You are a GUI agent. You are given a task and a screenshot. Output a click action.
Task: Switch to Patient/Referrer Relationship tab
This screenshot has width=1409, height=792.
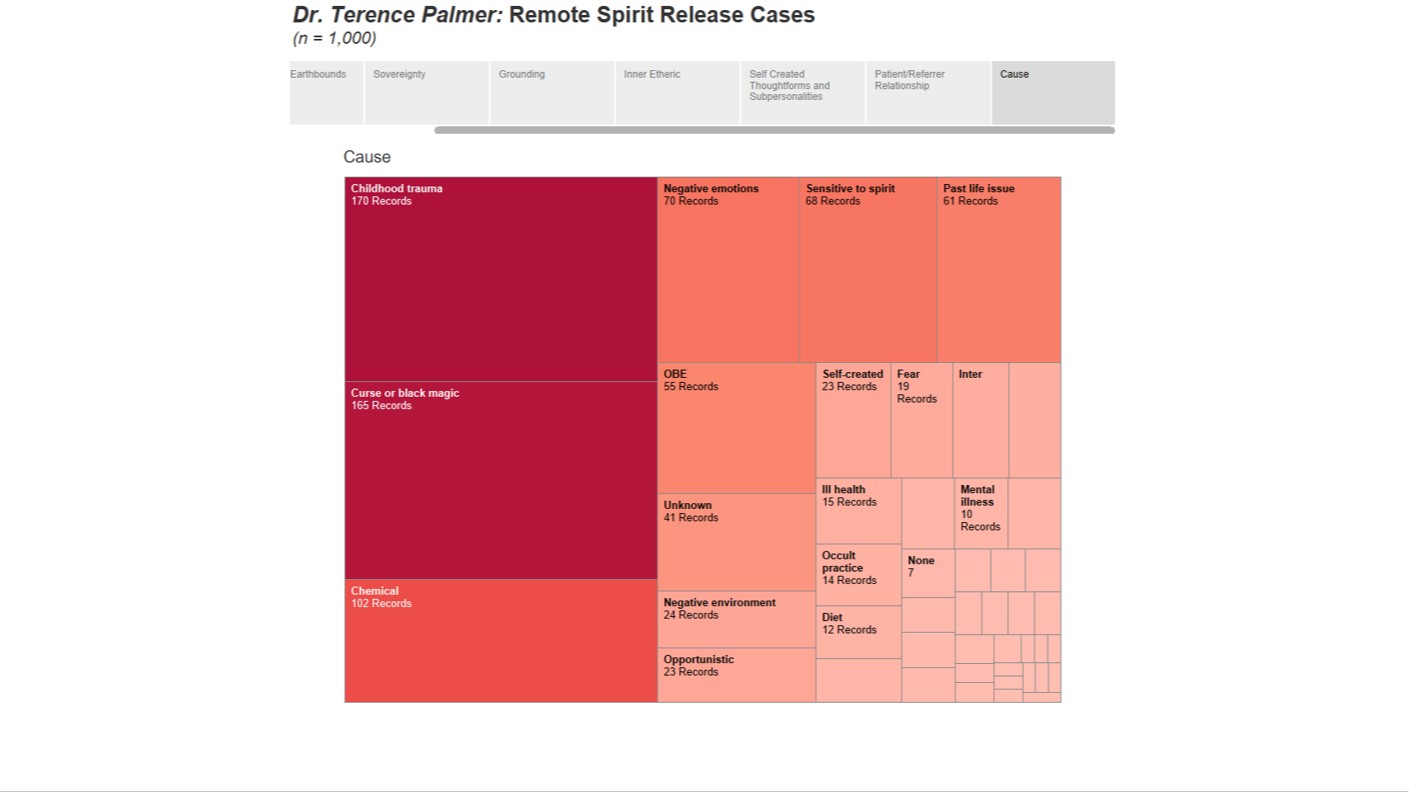coord(929,93)
